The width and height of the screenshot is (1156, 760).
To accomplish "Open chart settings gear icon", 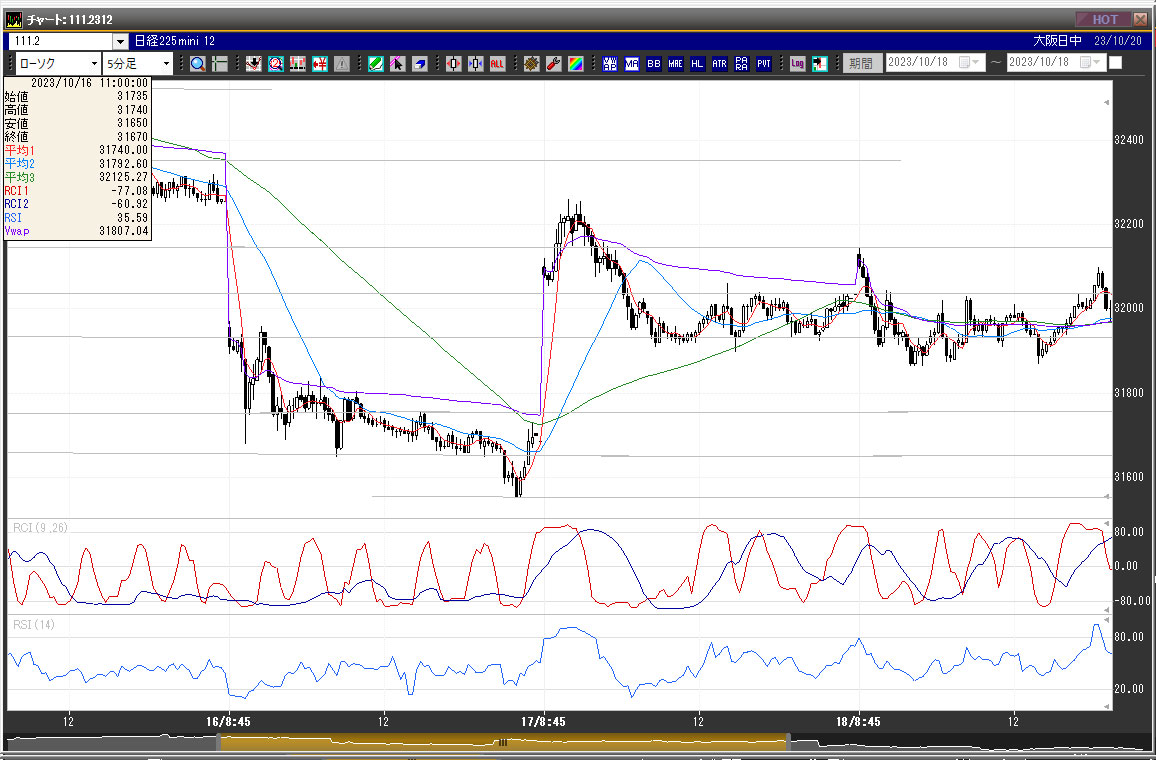I will (x=532, y=64).
